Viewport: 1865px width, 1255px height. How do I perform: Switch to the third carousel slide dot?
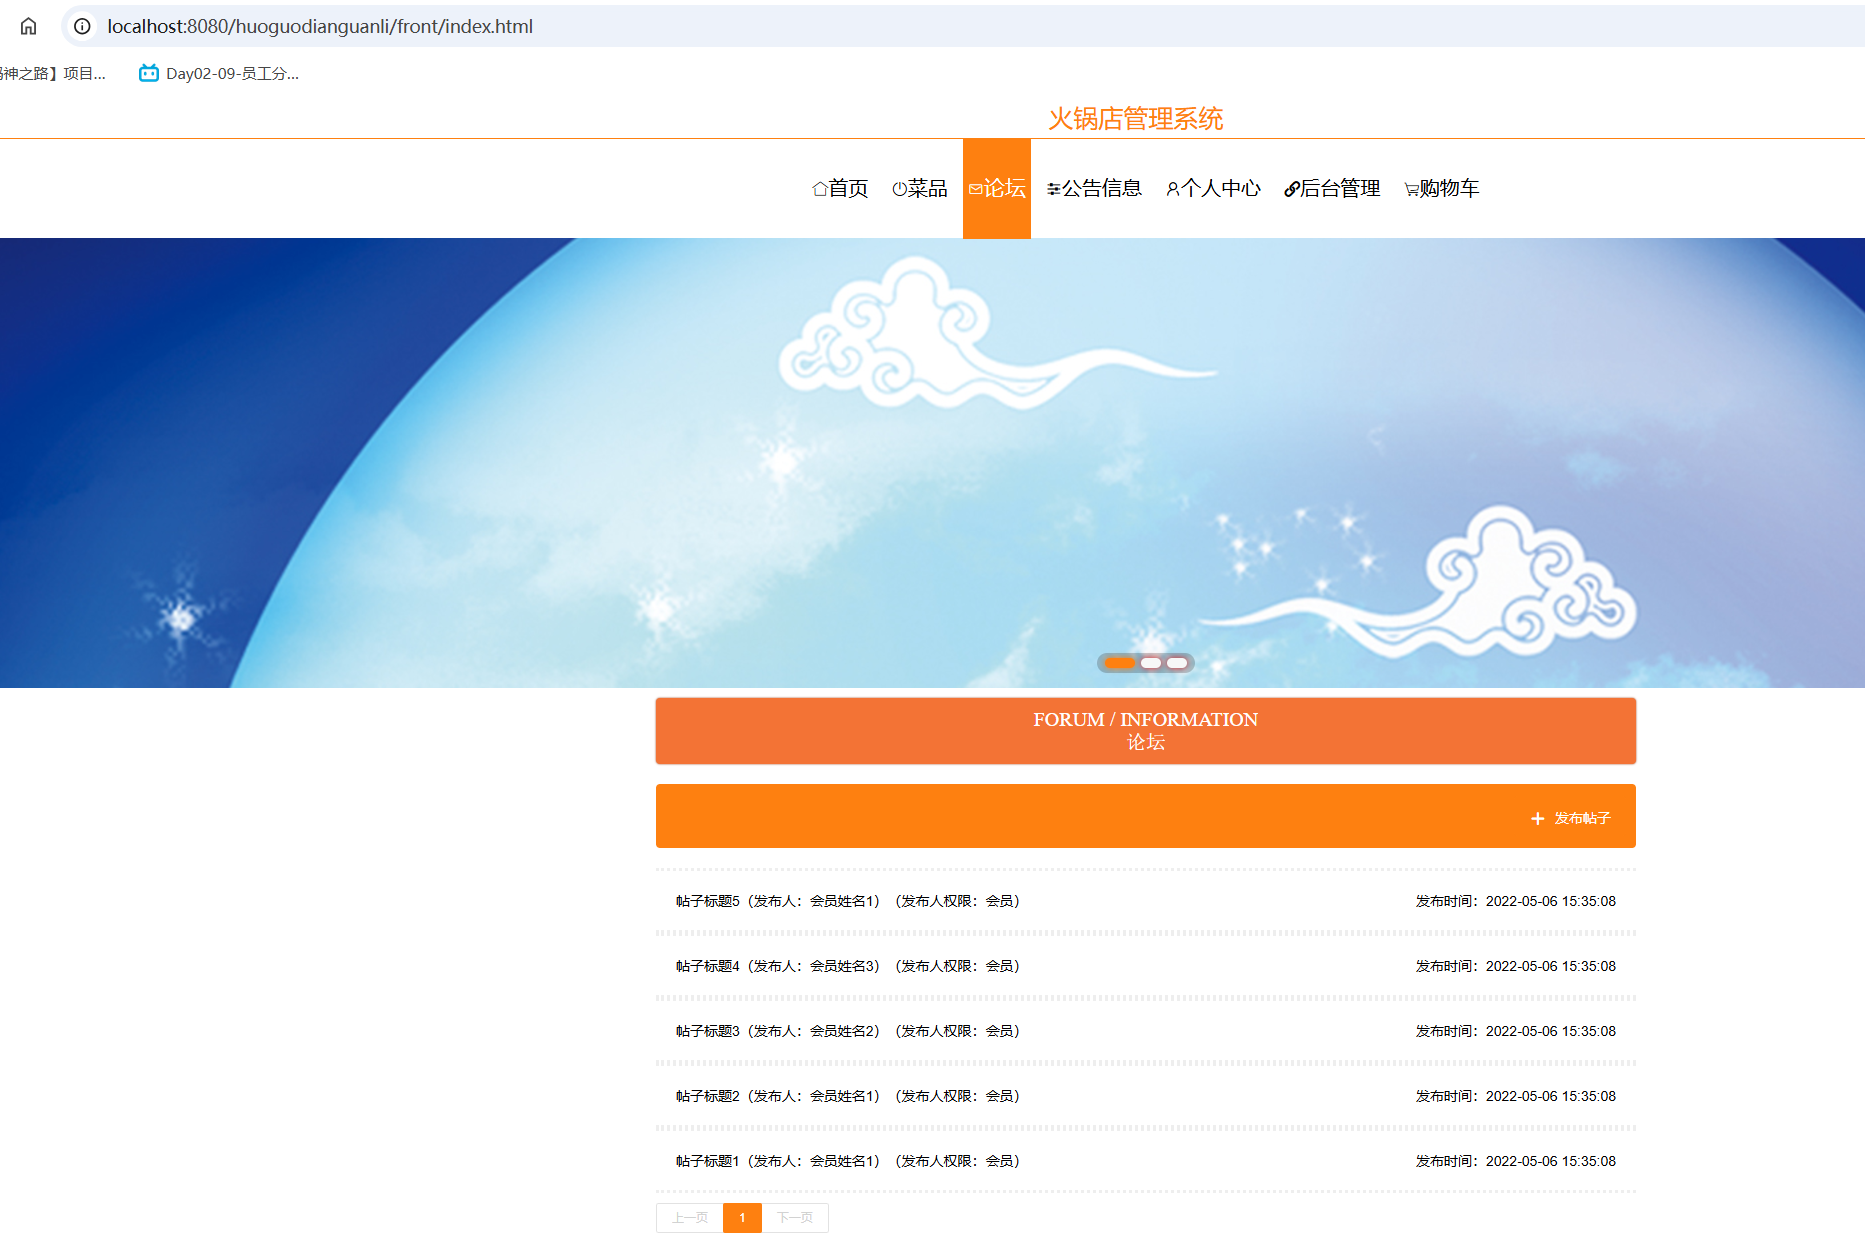point(1177,663)
